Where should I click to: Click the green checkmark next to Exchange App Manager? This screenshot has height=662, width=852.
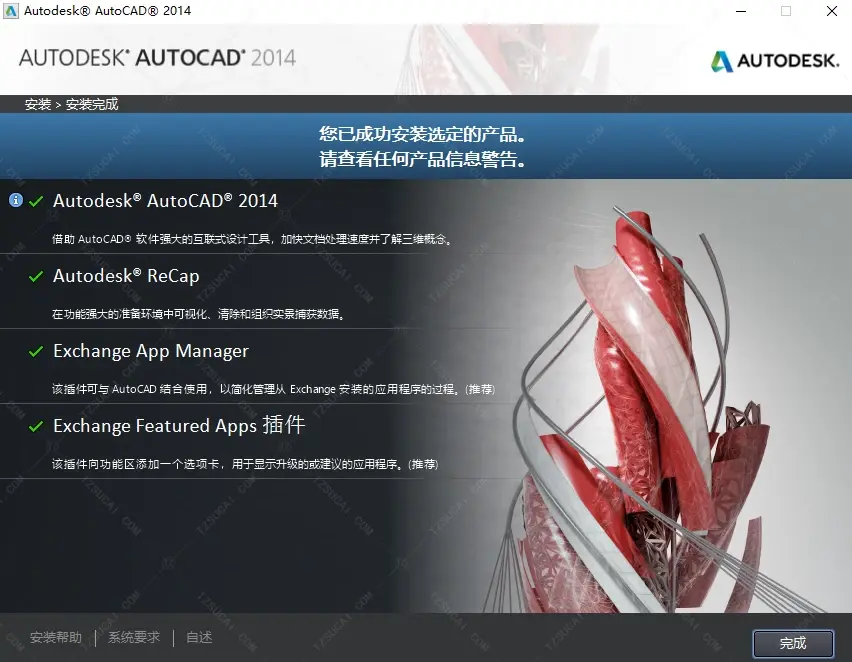[36, 352]
